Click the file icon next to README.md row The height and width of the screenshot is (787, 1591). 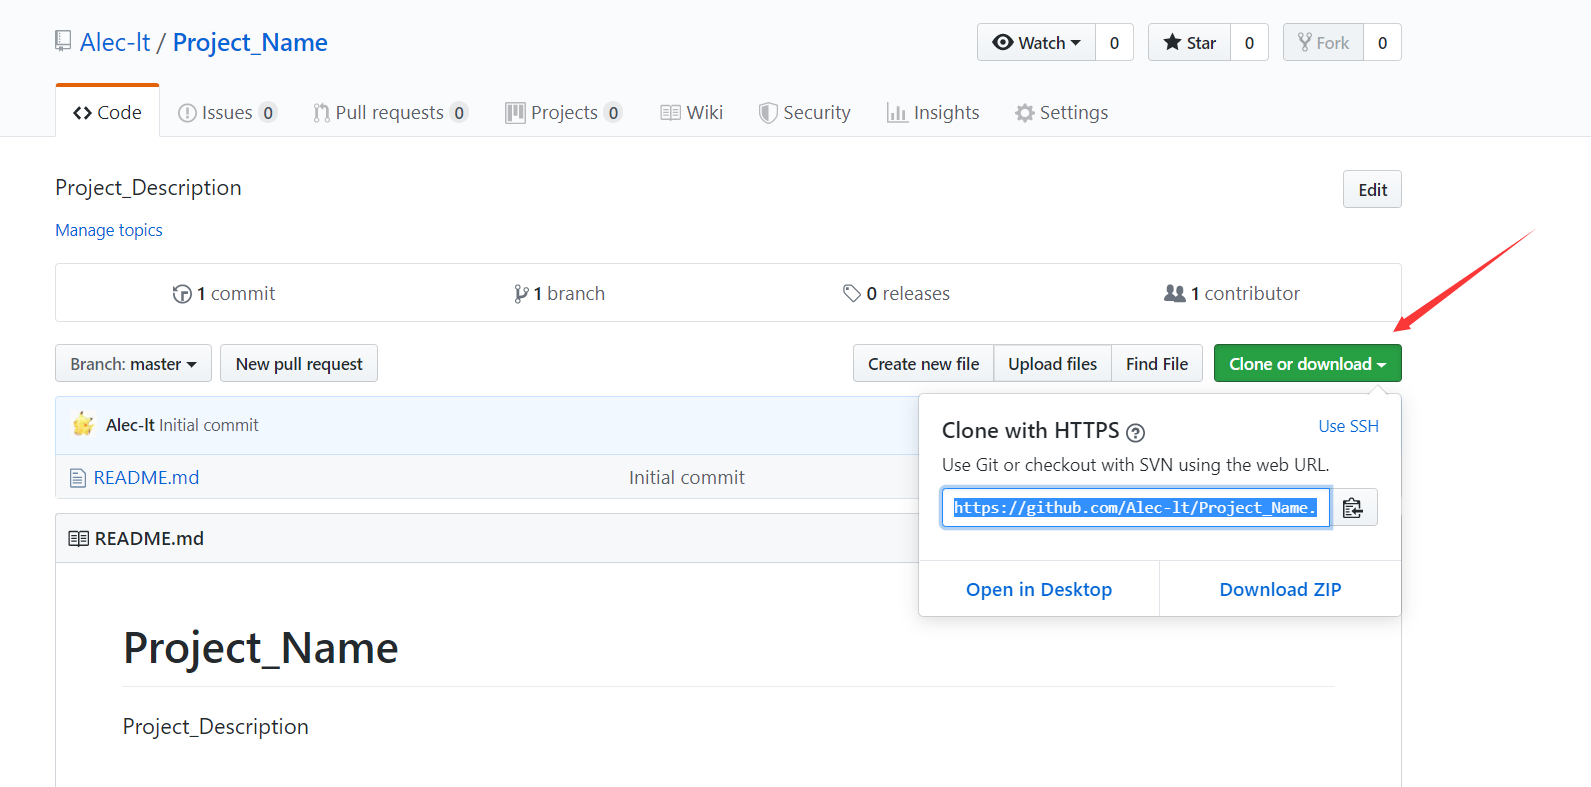click(x=77, y=478)
